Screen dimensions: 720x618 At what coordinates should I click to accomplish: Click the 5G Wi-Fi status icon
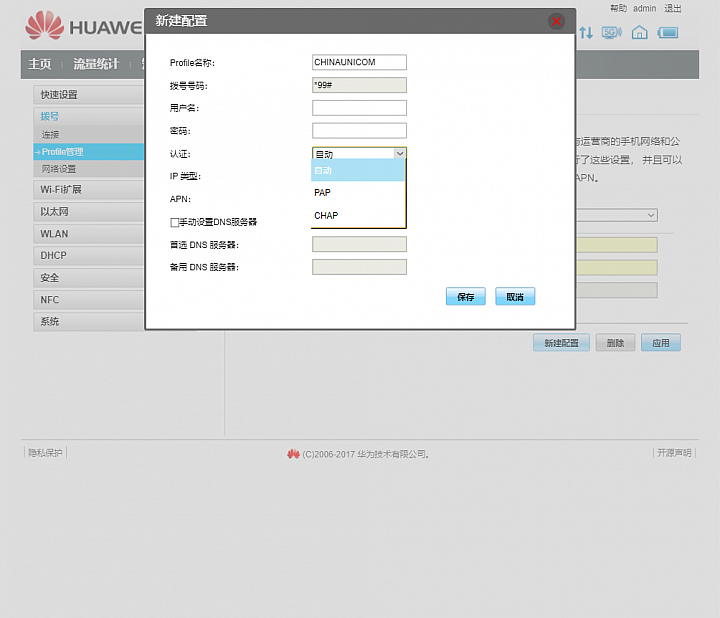click(612, 33)
